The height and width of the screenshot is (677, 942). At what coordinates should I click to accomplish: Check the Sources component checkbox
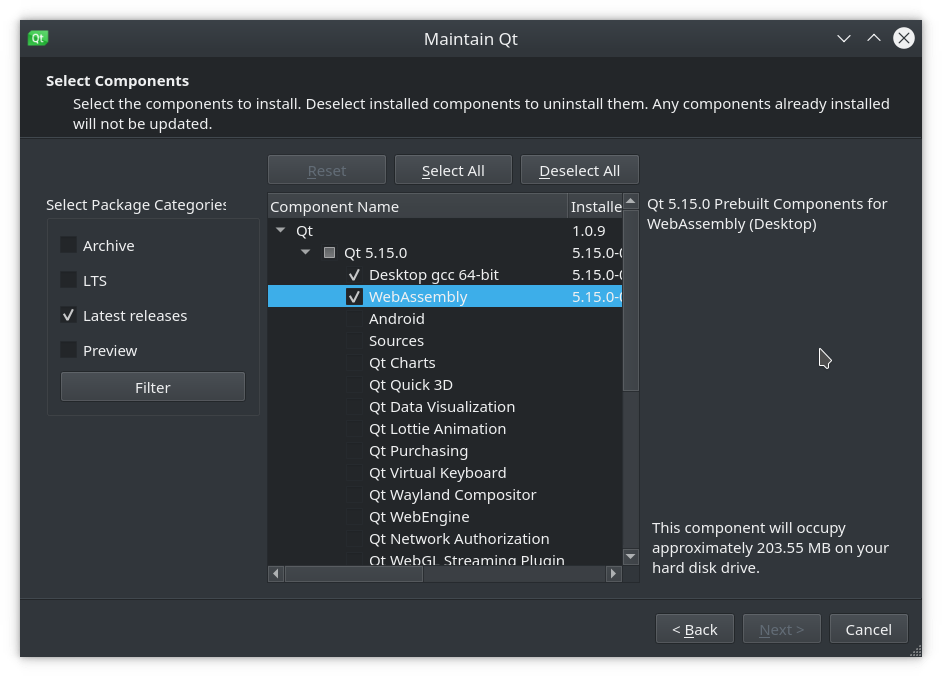click(x=354, y=341)
